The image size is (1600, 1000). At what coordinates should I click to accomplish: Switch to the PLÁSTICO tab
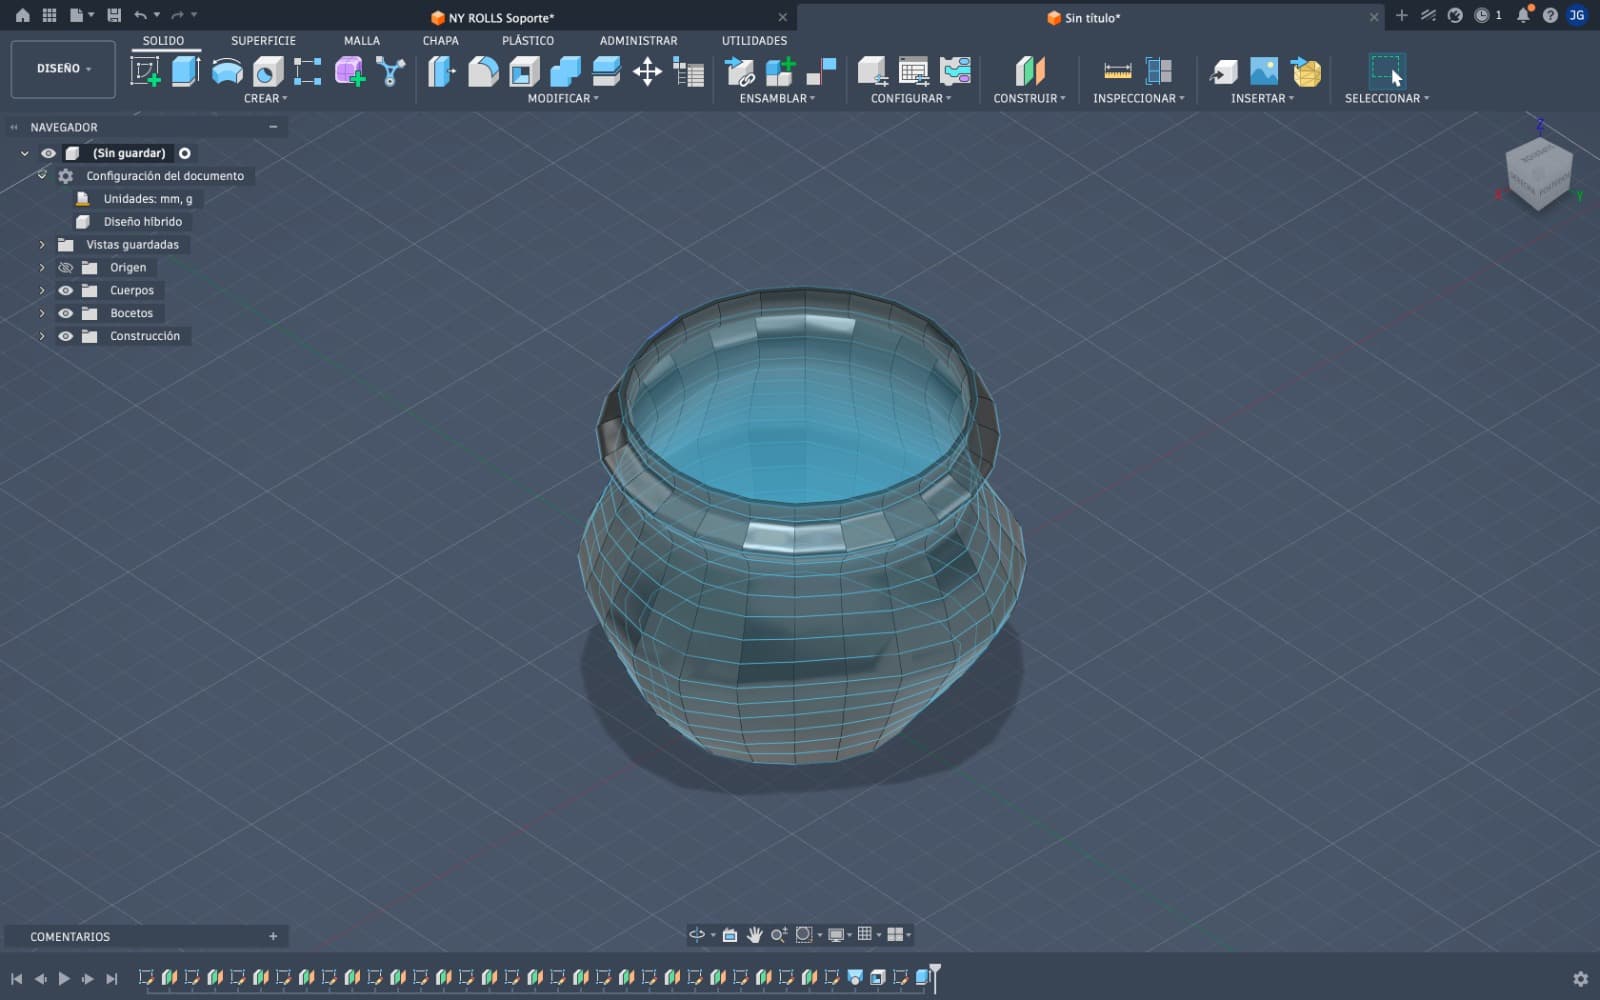[528, 41]
